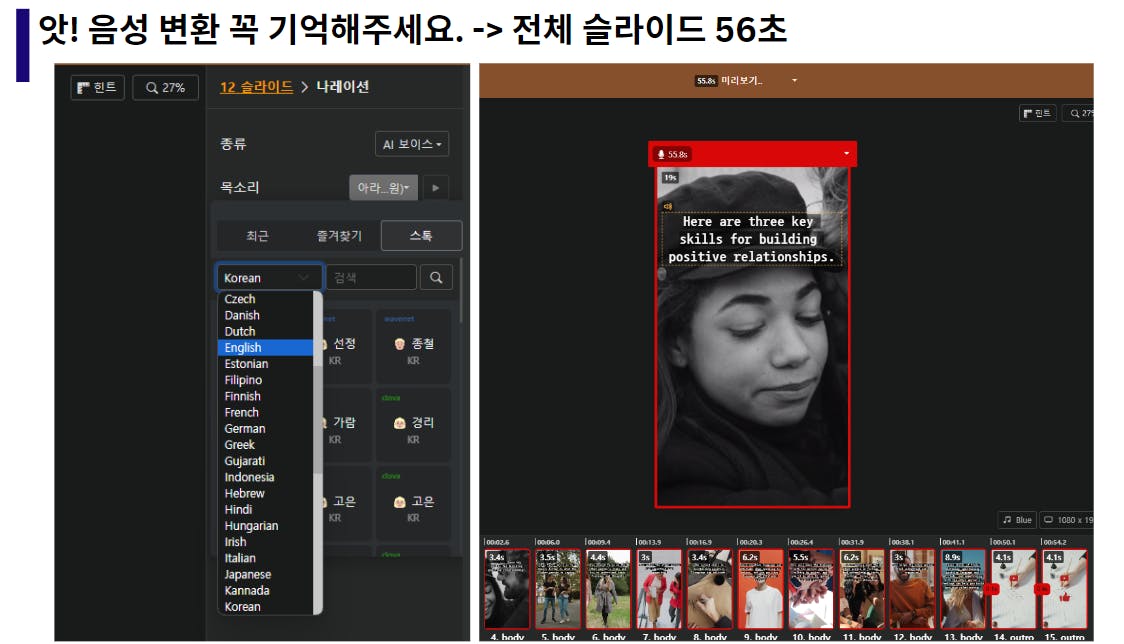Choose Hungarian from the language list
The image size is (1124, 644).
pyautogui.click(x=265, y=526)
